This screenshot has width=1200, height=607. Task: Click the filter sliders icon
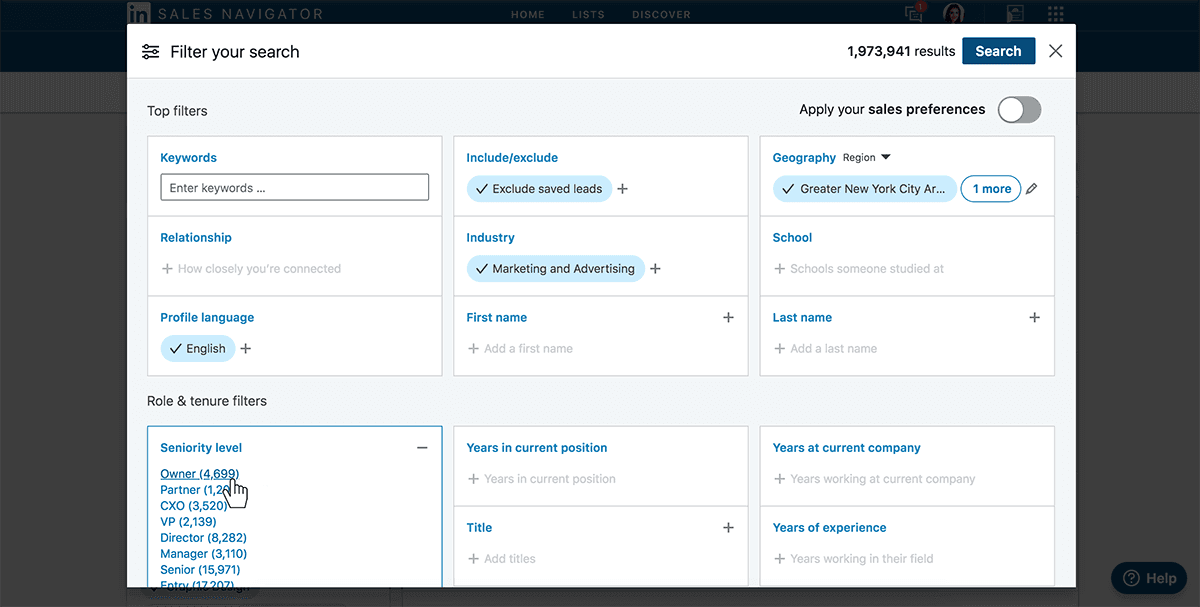point(151,52)
